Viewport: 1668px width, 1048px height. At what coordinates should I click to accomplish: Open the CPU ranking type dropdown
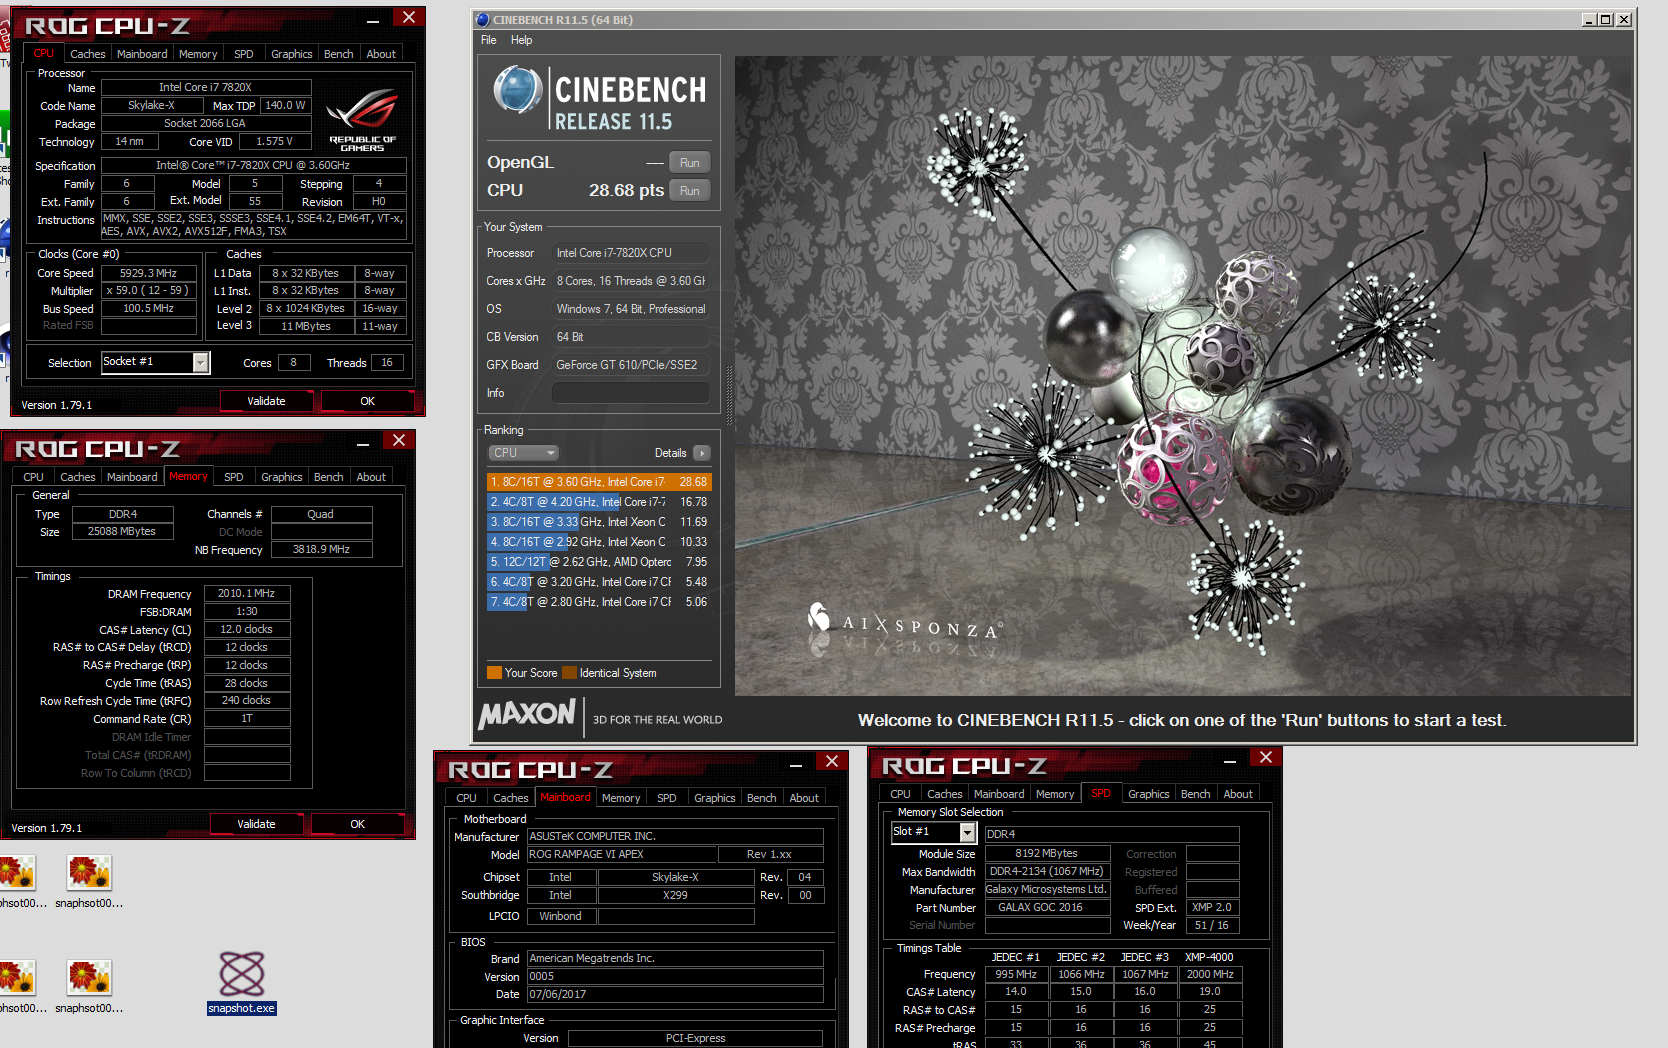point(522,453)
